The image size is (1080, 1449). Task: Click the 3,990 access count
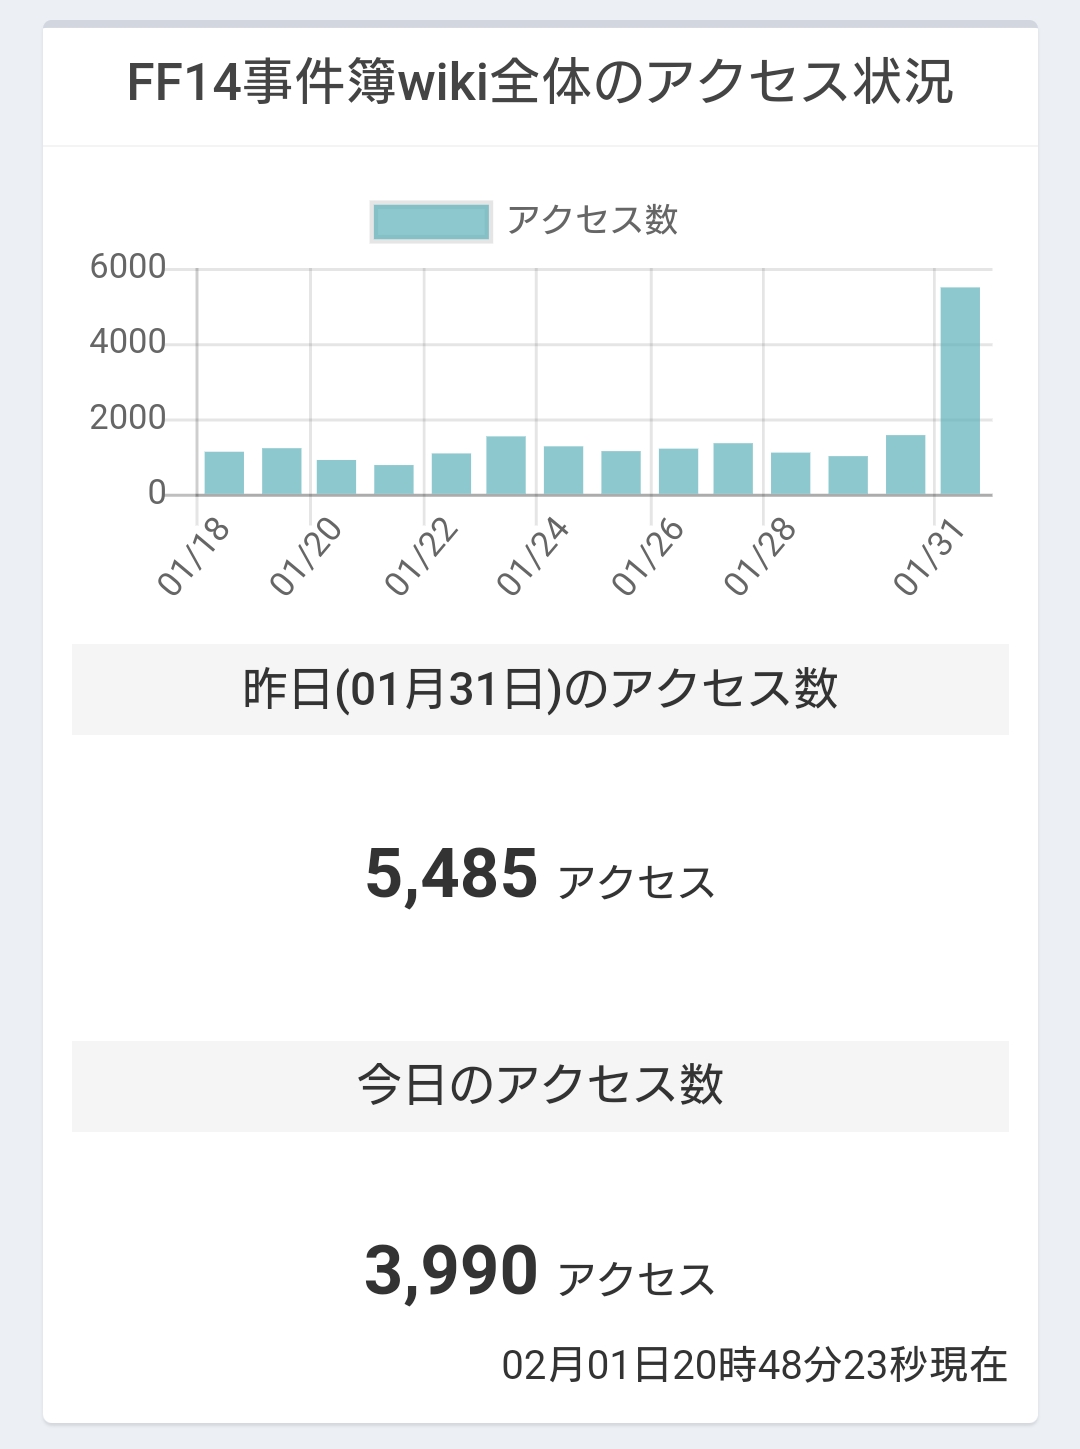tap(451, 1271)
